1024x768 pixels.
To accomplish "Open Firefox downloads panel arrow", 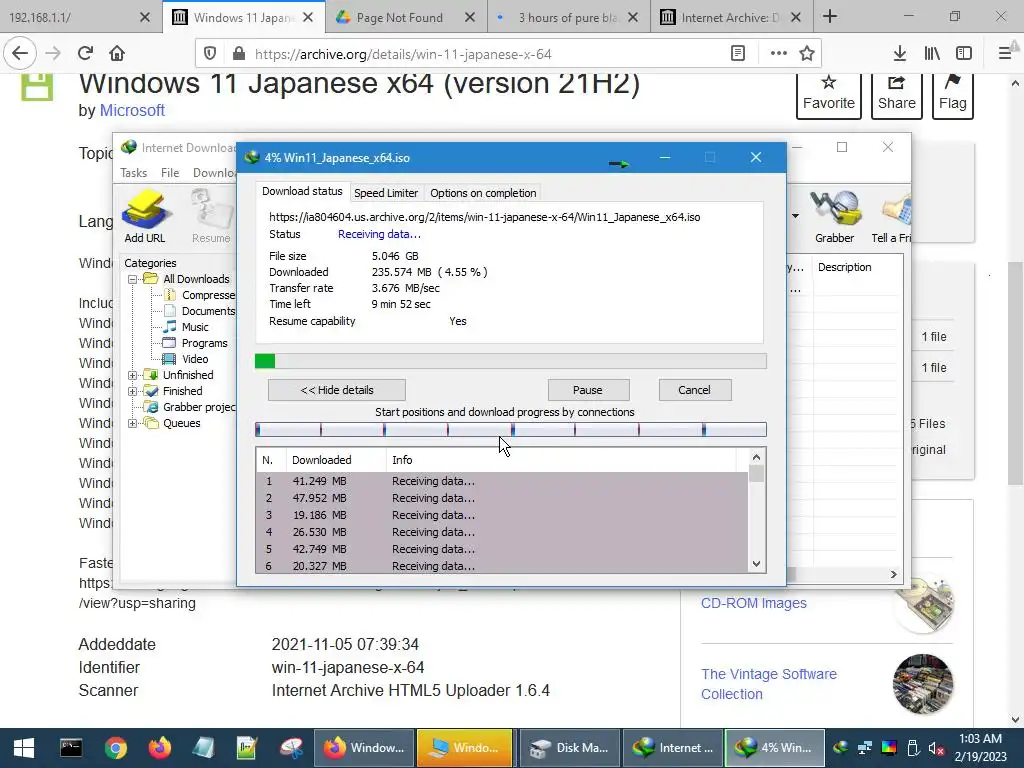I will click(900, 54).
